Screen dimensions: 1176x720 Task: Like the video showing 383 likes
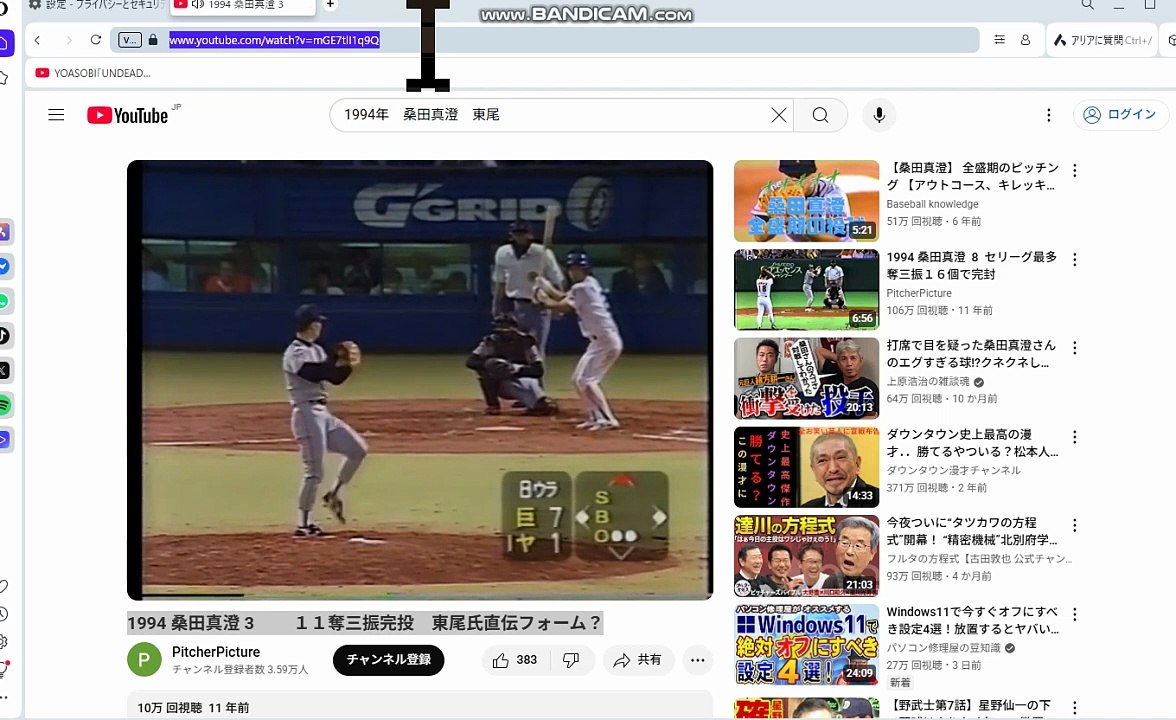[514, 660]
